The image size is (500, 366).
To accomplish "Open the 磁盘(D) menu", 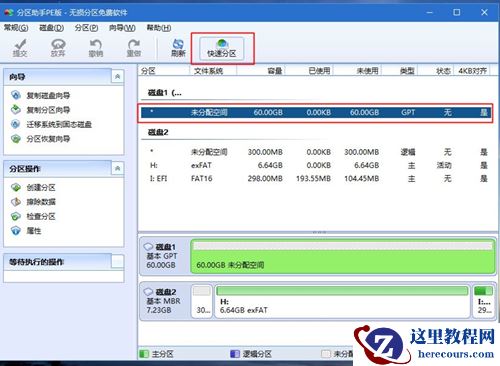I will pyautogui.click(x=51, y=28).
